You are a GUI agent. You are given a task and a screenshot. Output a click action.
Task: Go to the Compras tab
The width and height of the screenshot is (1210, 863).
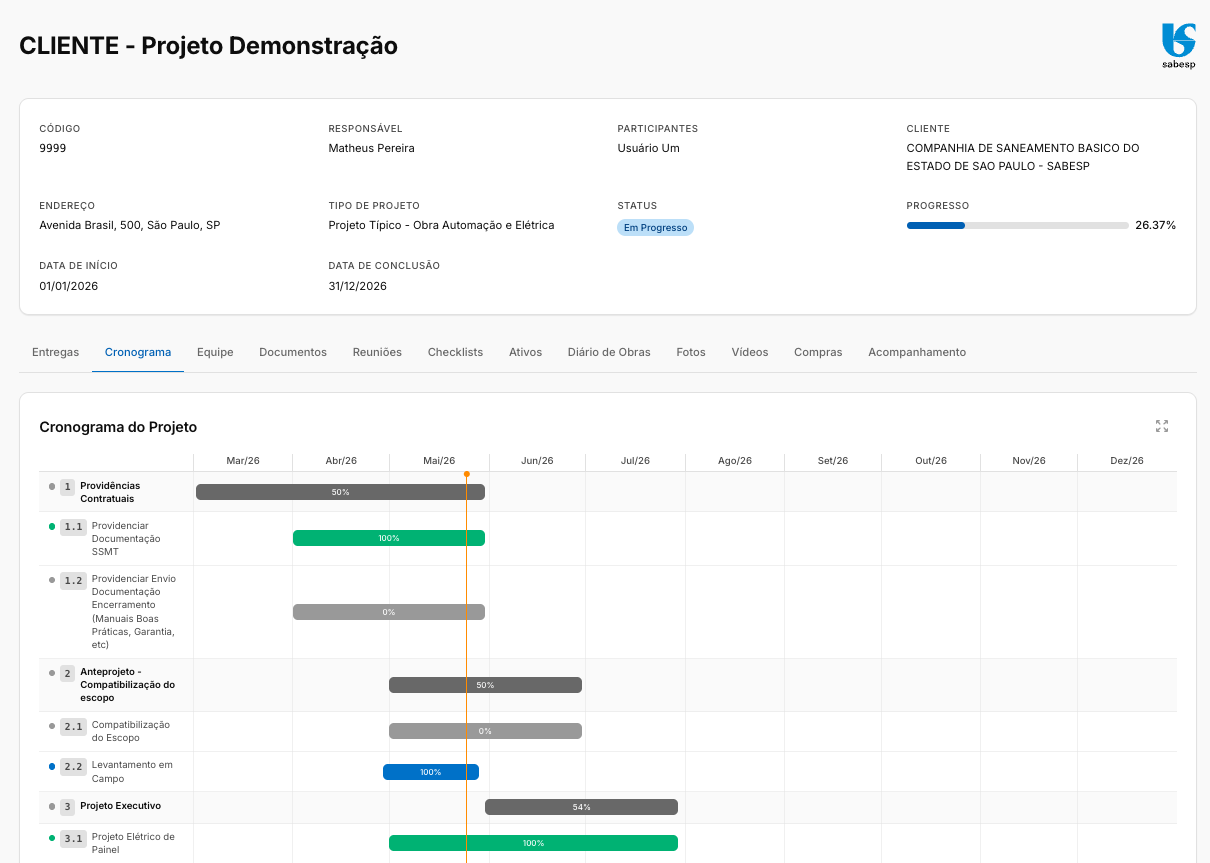pyautogui.click(x=818, y=352)
